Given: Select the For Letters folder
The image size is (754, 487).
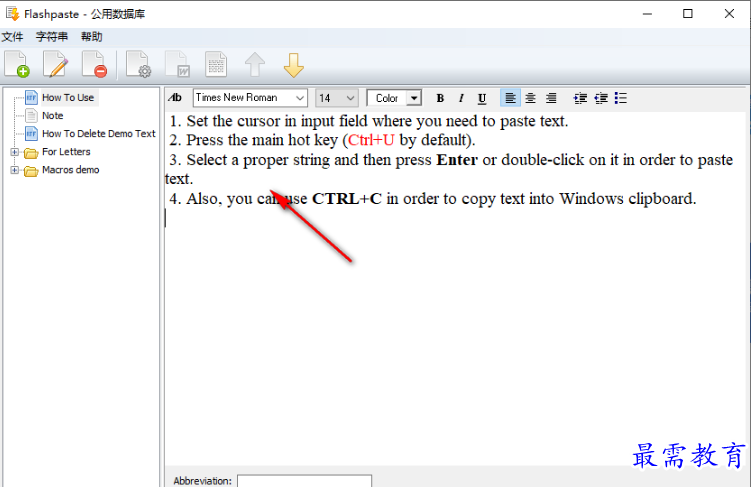Looking at the screenshot, I should [x=66, y=152].
